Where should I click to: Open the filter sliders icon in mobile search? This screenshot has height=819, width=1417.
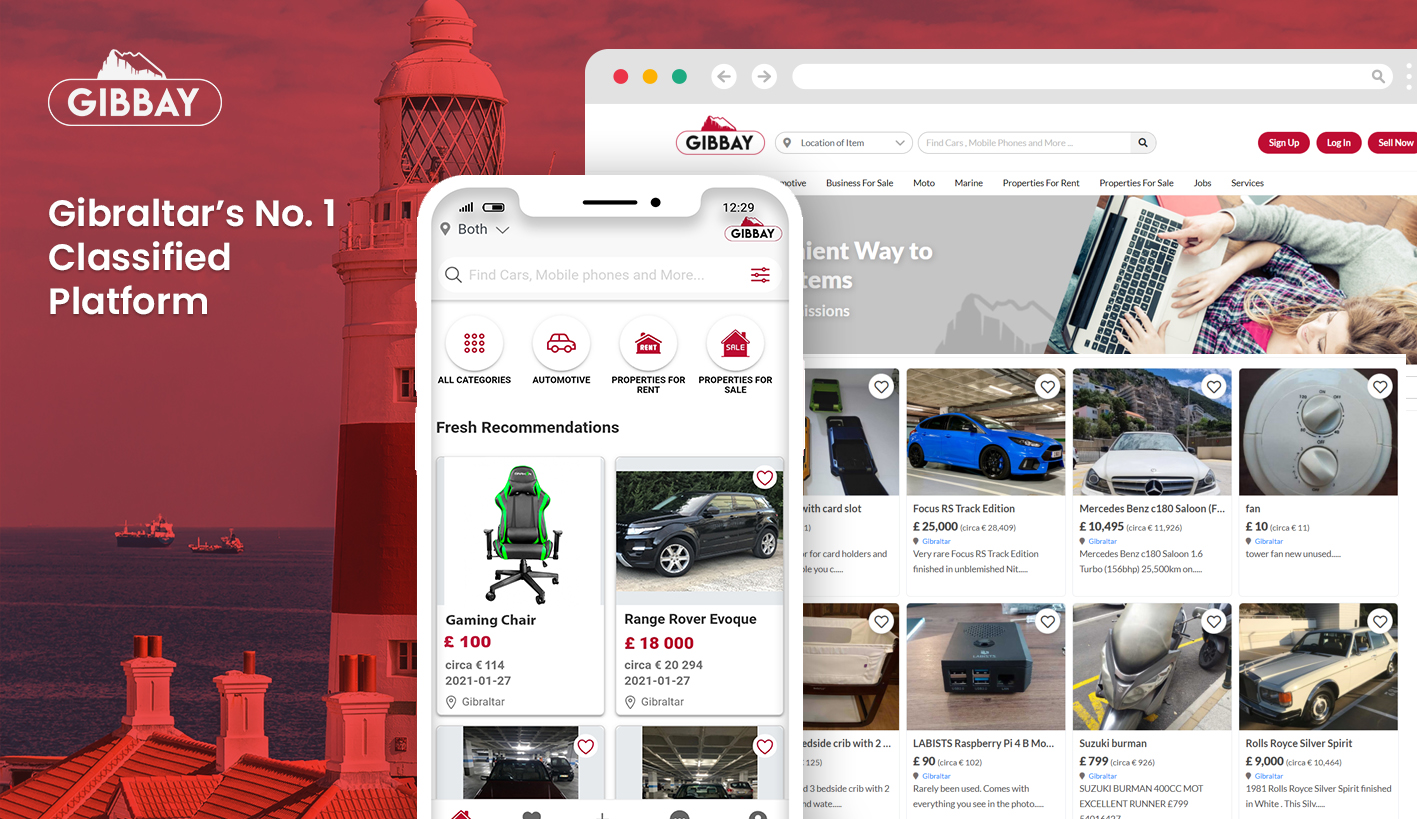click(x=760, y=275)
